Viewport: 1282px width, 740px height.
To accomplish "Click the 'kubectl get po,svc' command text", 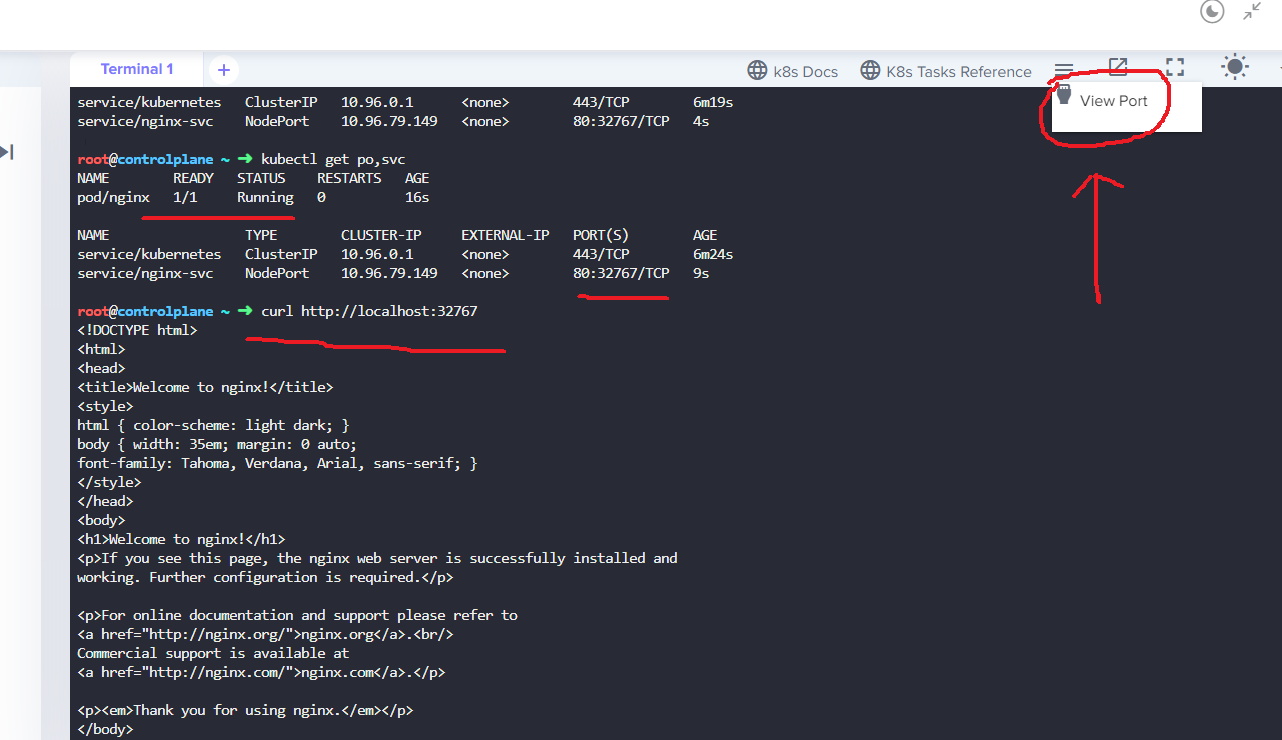I will [333, 160].
